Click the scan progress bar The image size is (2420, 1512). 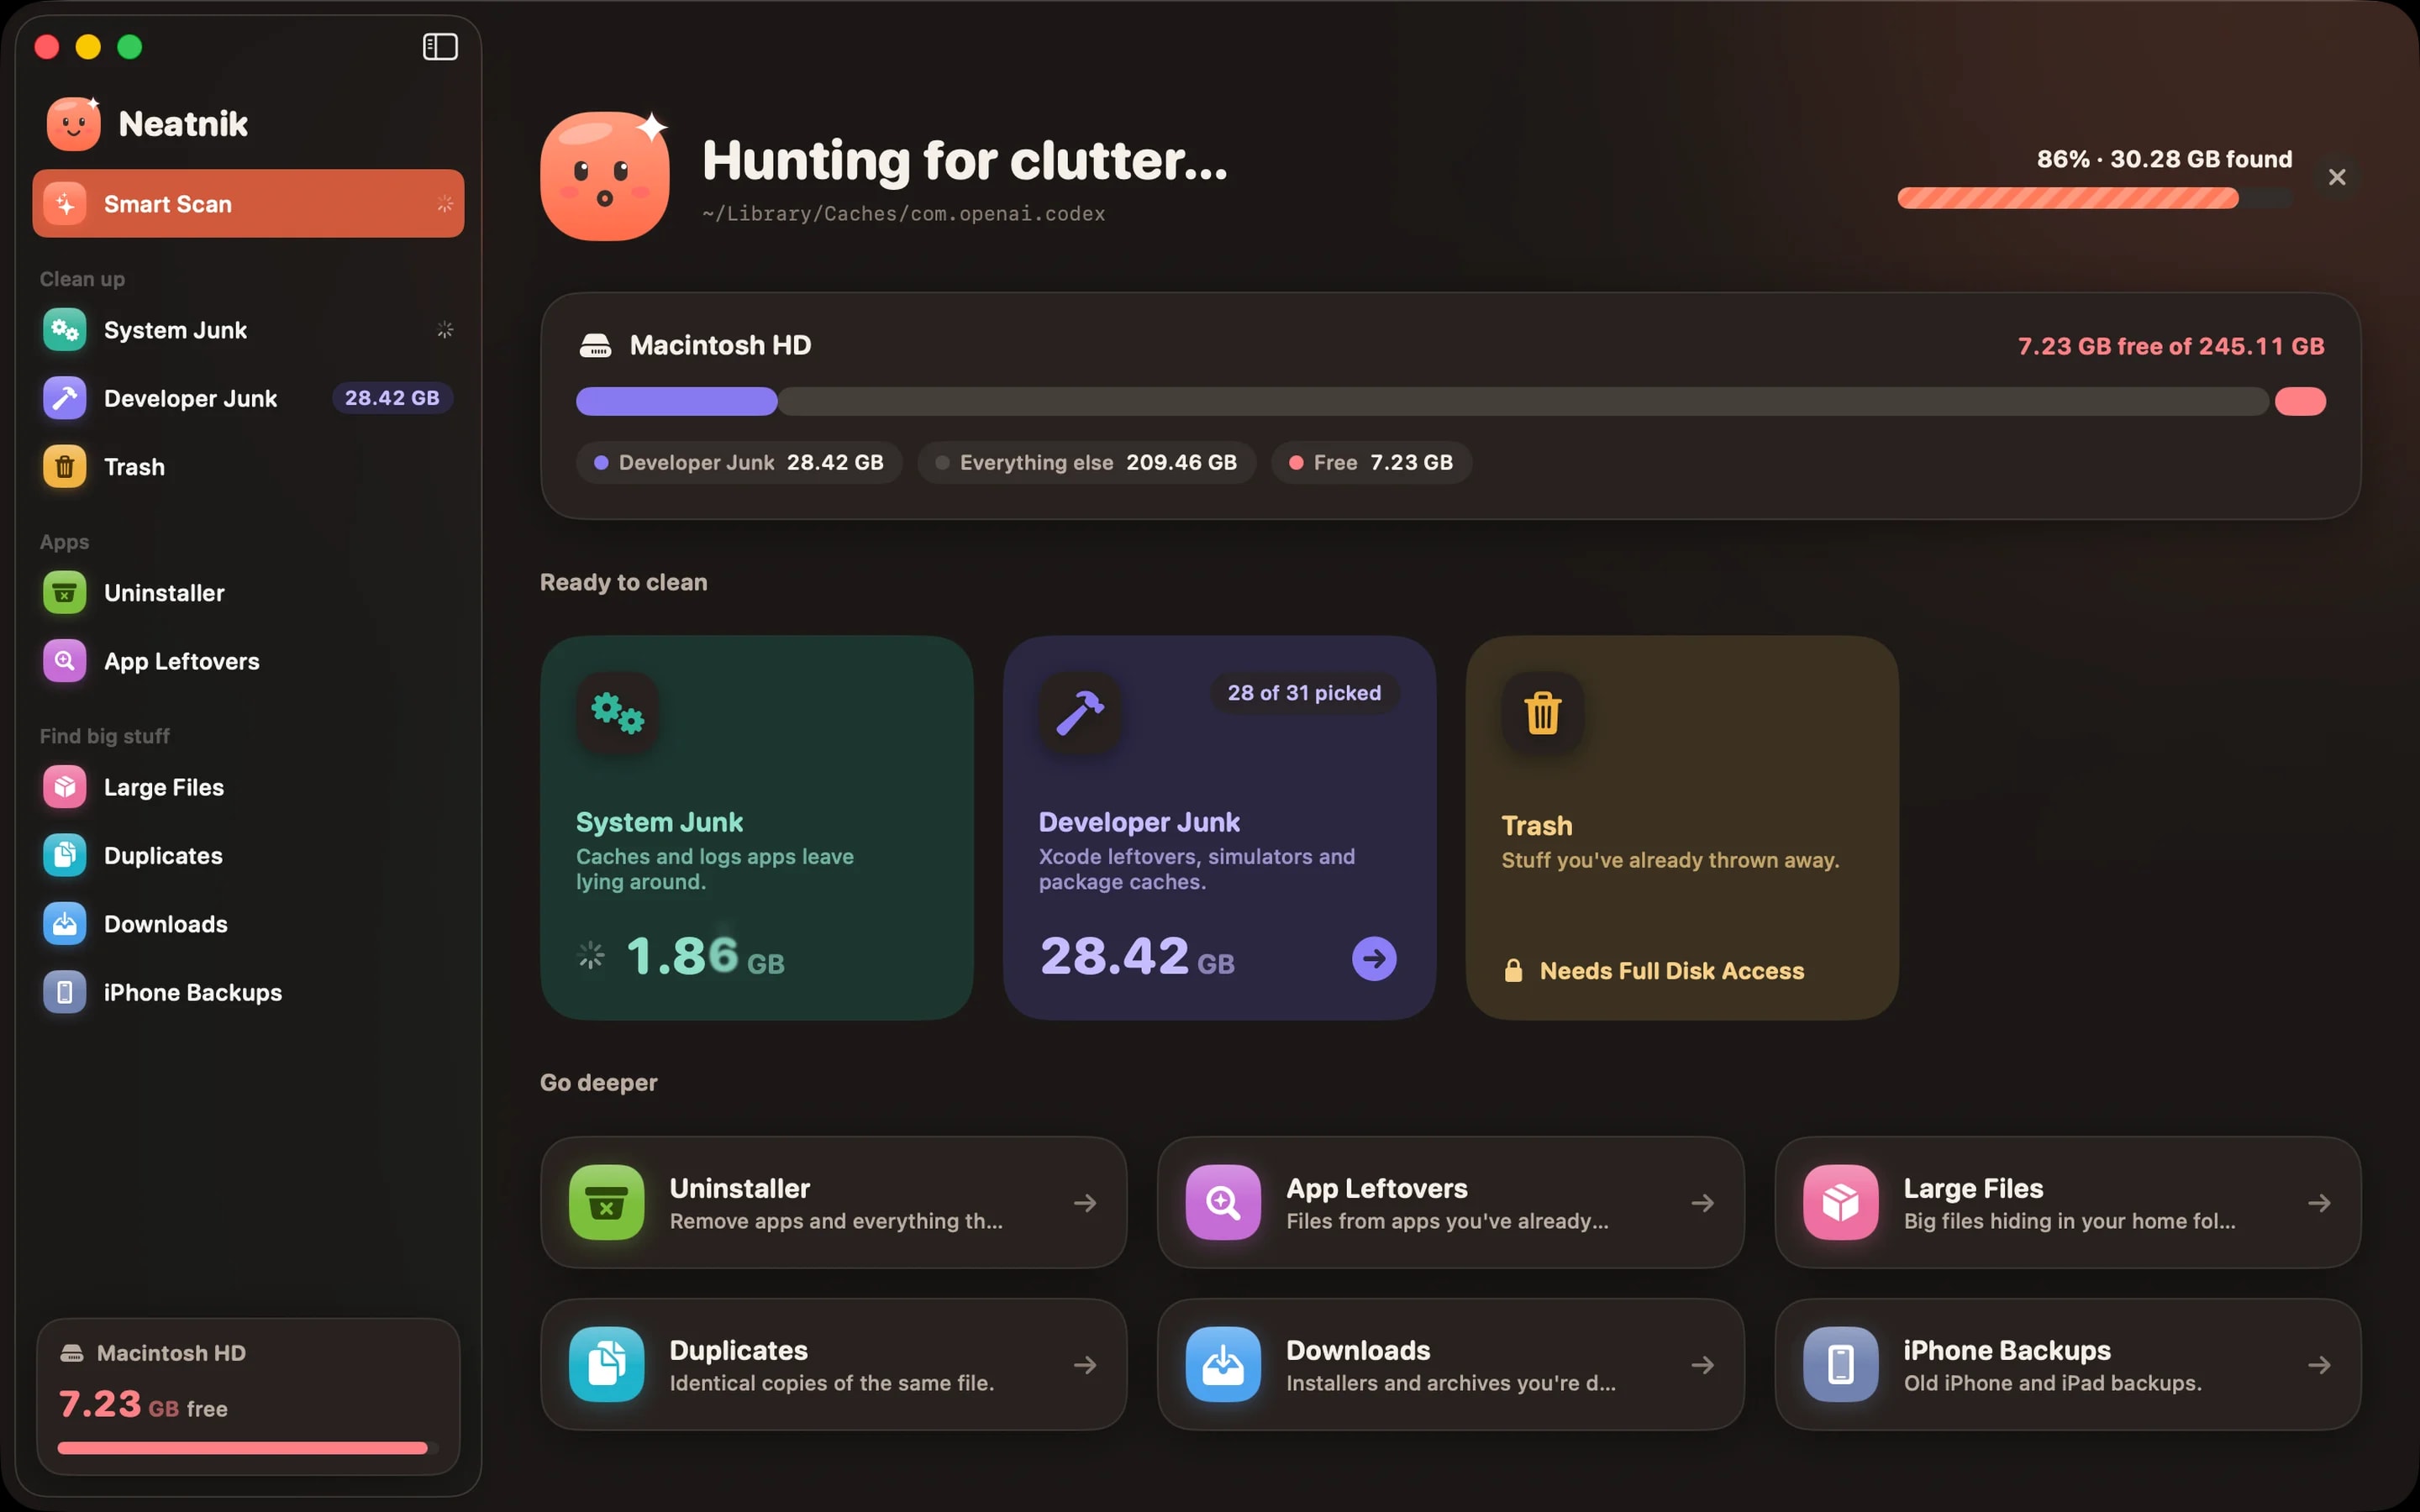pyautogui.click(x=2094, y=198)
